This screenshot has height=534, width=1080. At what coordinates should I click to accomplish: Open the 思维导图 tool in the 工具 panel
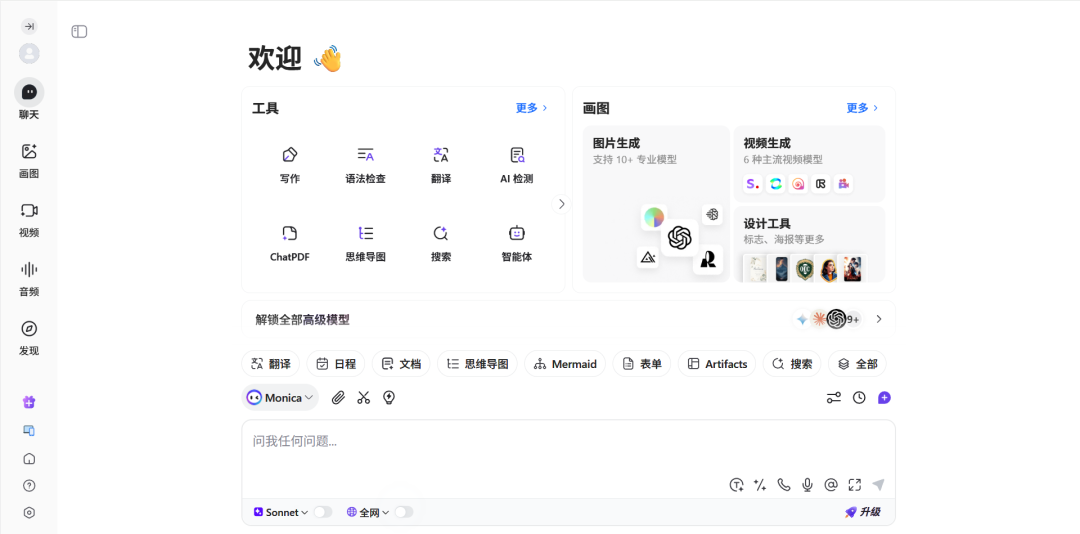tap(365, 243)
